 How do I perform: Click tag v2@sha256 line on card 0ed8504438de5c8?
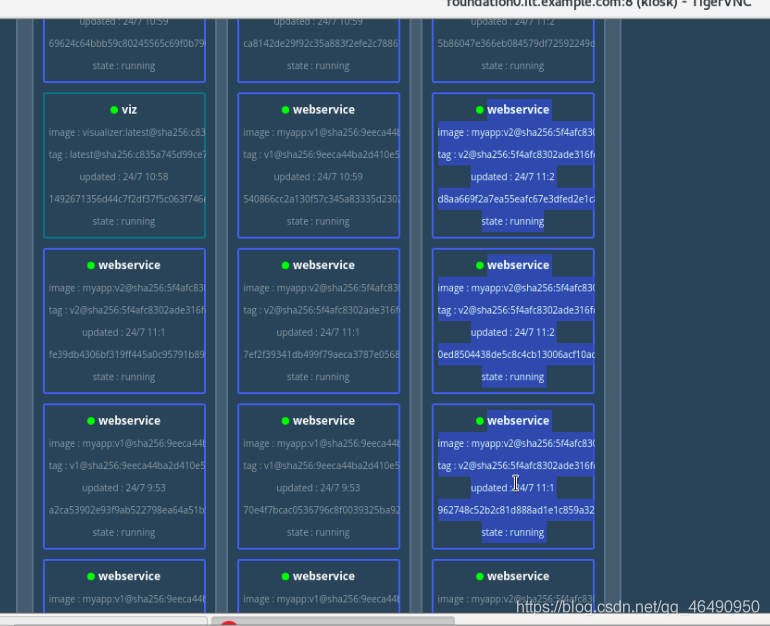tap(516, 310)
